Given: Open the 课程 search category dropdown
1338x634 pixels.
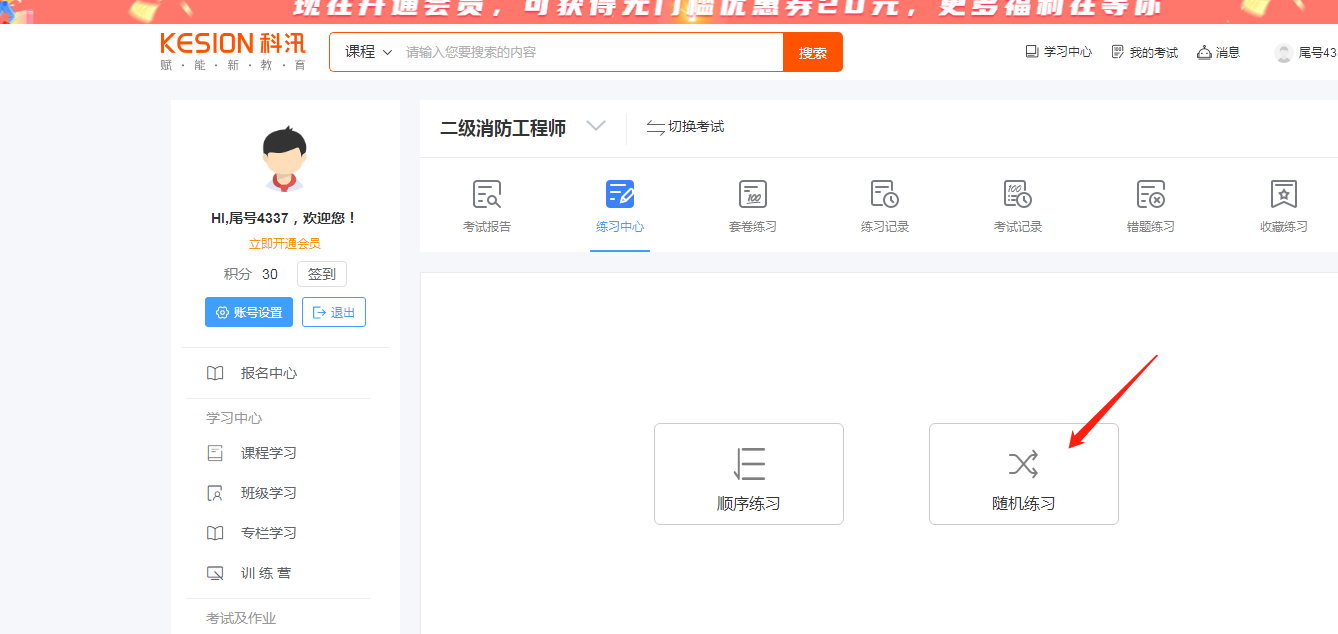Looking at the screenshot, I should 367,52.
